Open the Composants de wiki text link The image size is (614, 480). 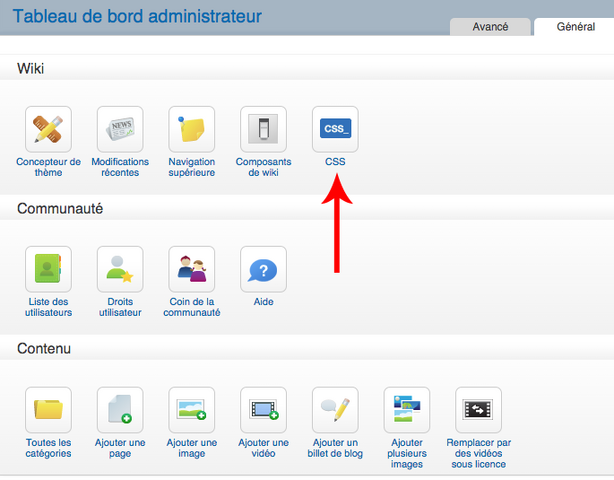point(263,167)
